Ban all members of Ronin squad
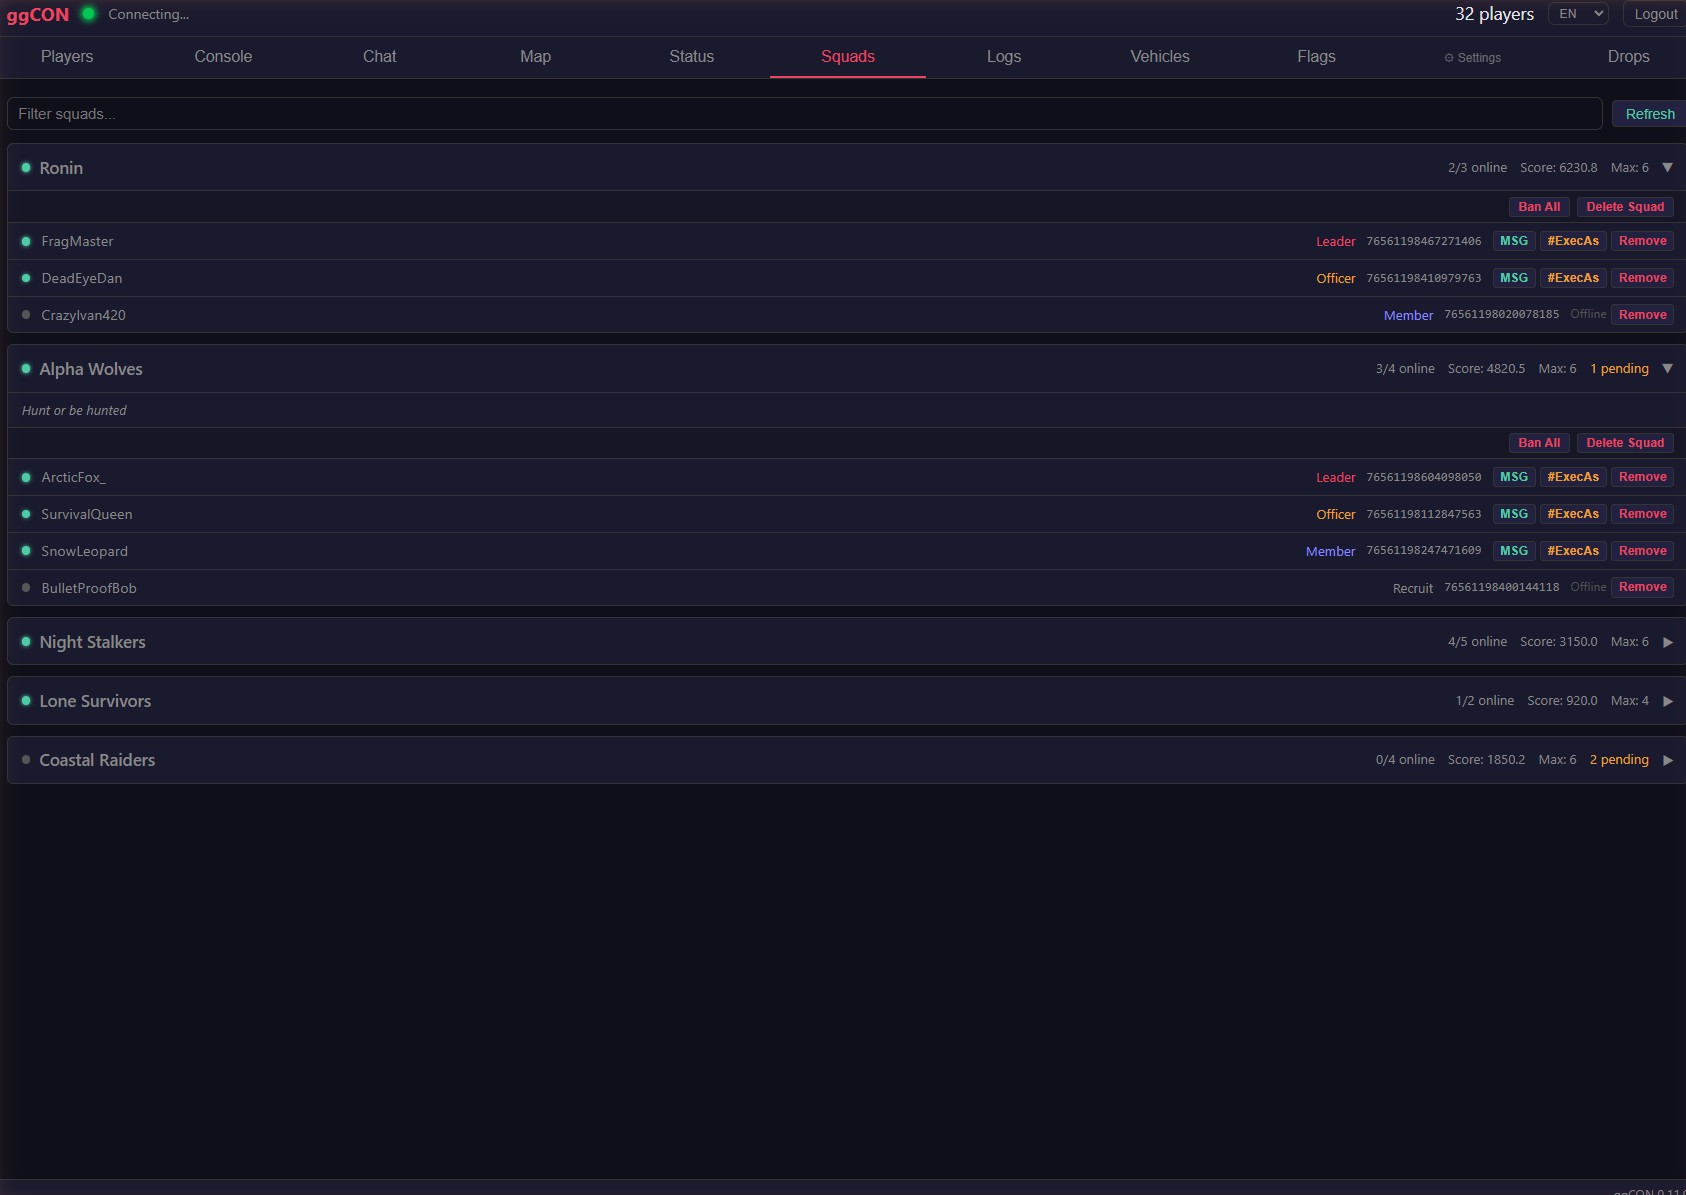The image size is (1686, 1195). [1539, 207]
